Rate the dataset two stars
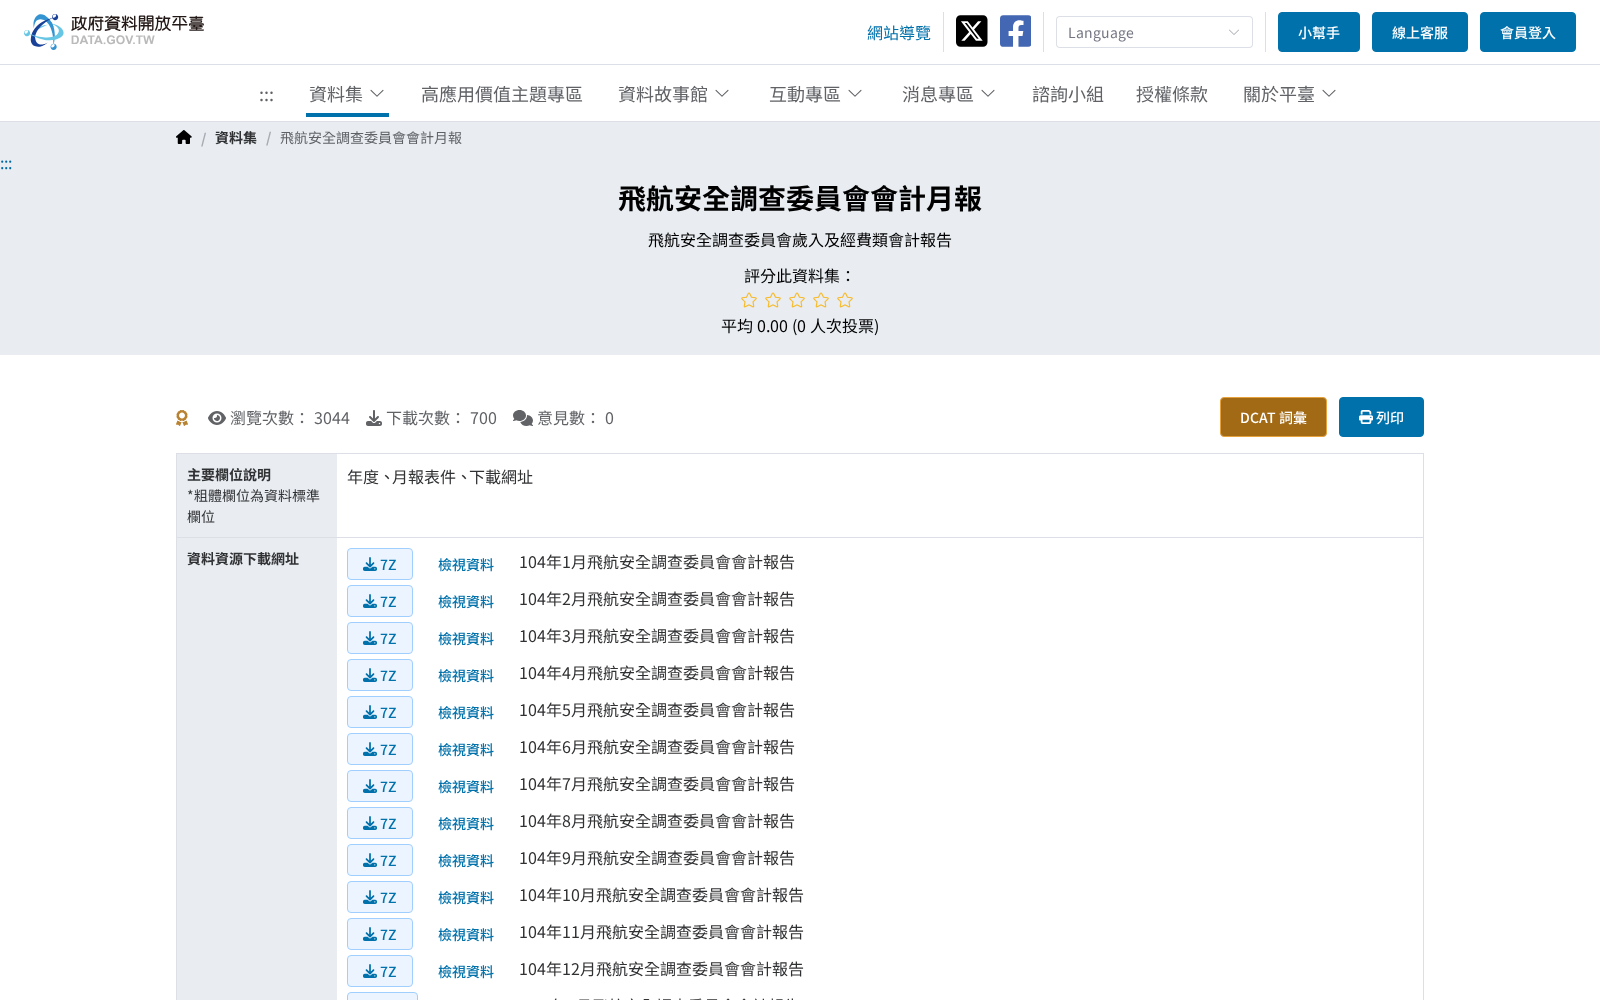 (x=773, y=300)
